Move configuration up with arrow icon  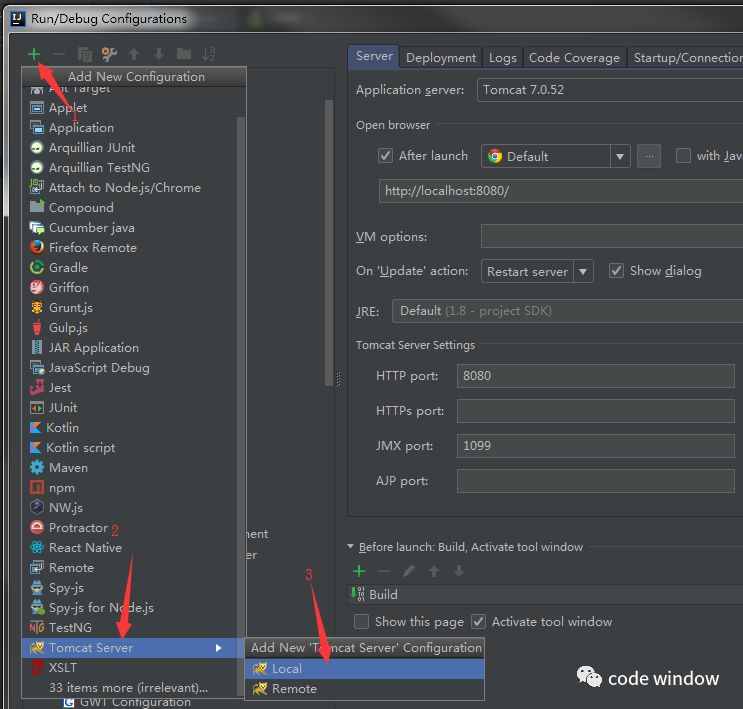(x=134, y=55)
